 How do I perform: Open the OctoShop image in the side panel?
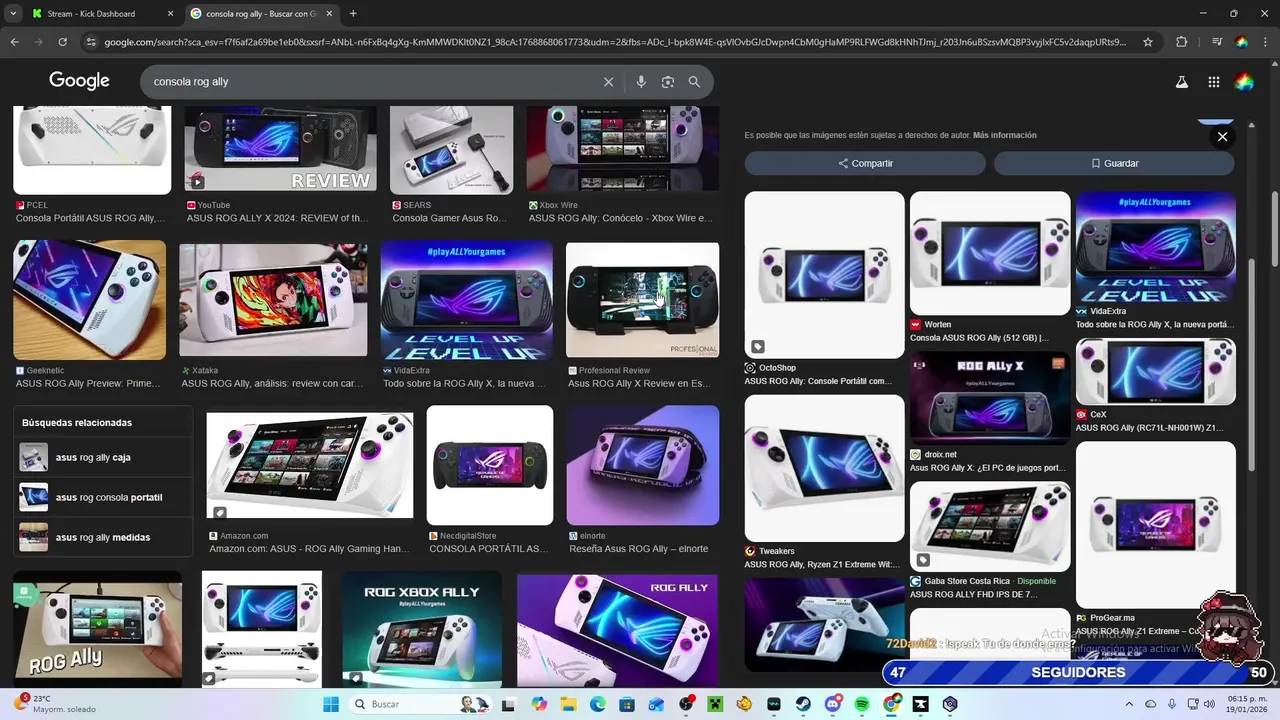824,275
